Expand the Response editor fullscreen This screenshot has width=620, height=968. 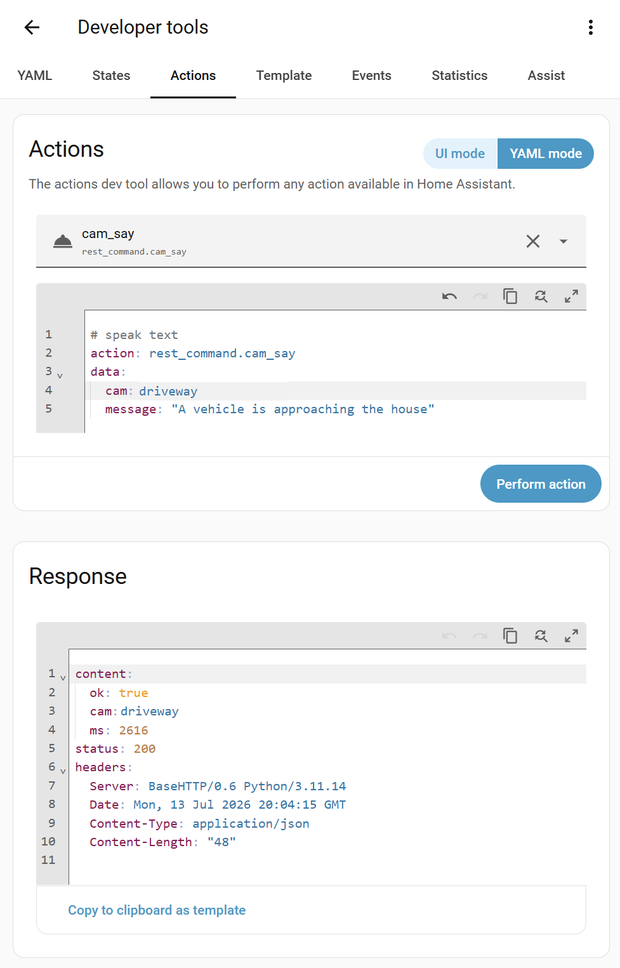[571, 636]
